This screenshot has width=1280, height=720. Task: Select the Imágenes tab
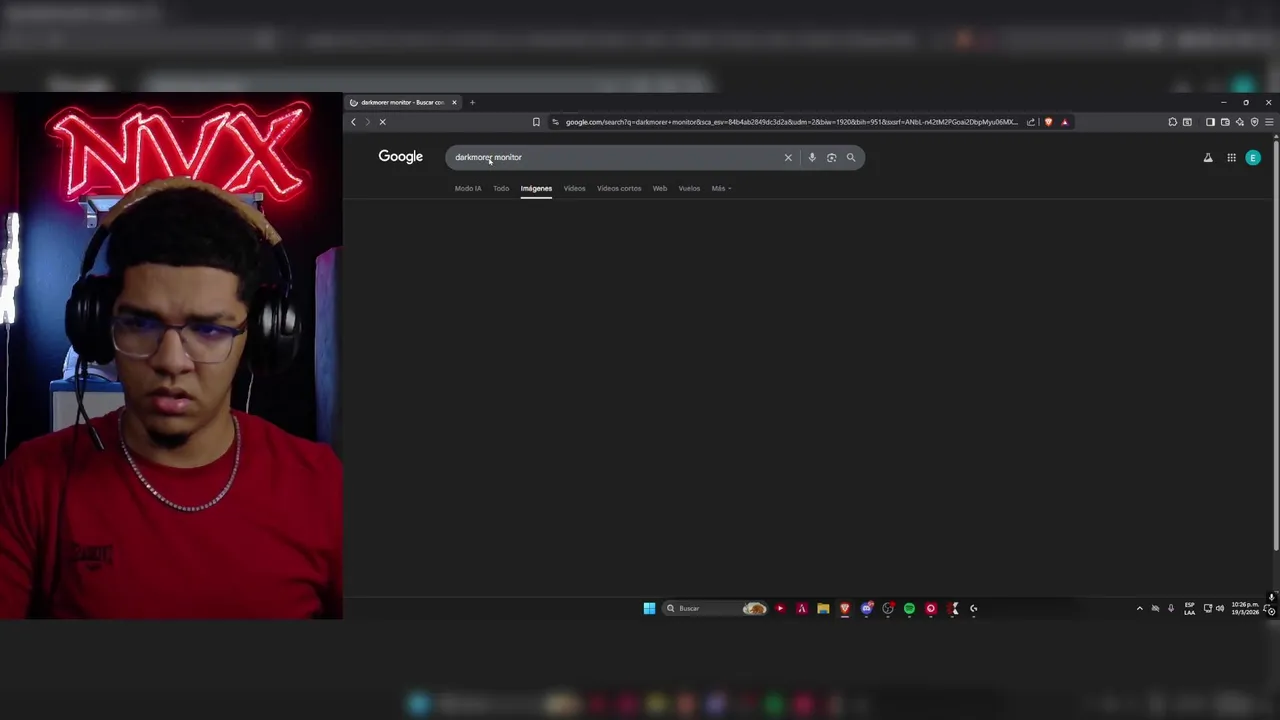tap(536, 188)
